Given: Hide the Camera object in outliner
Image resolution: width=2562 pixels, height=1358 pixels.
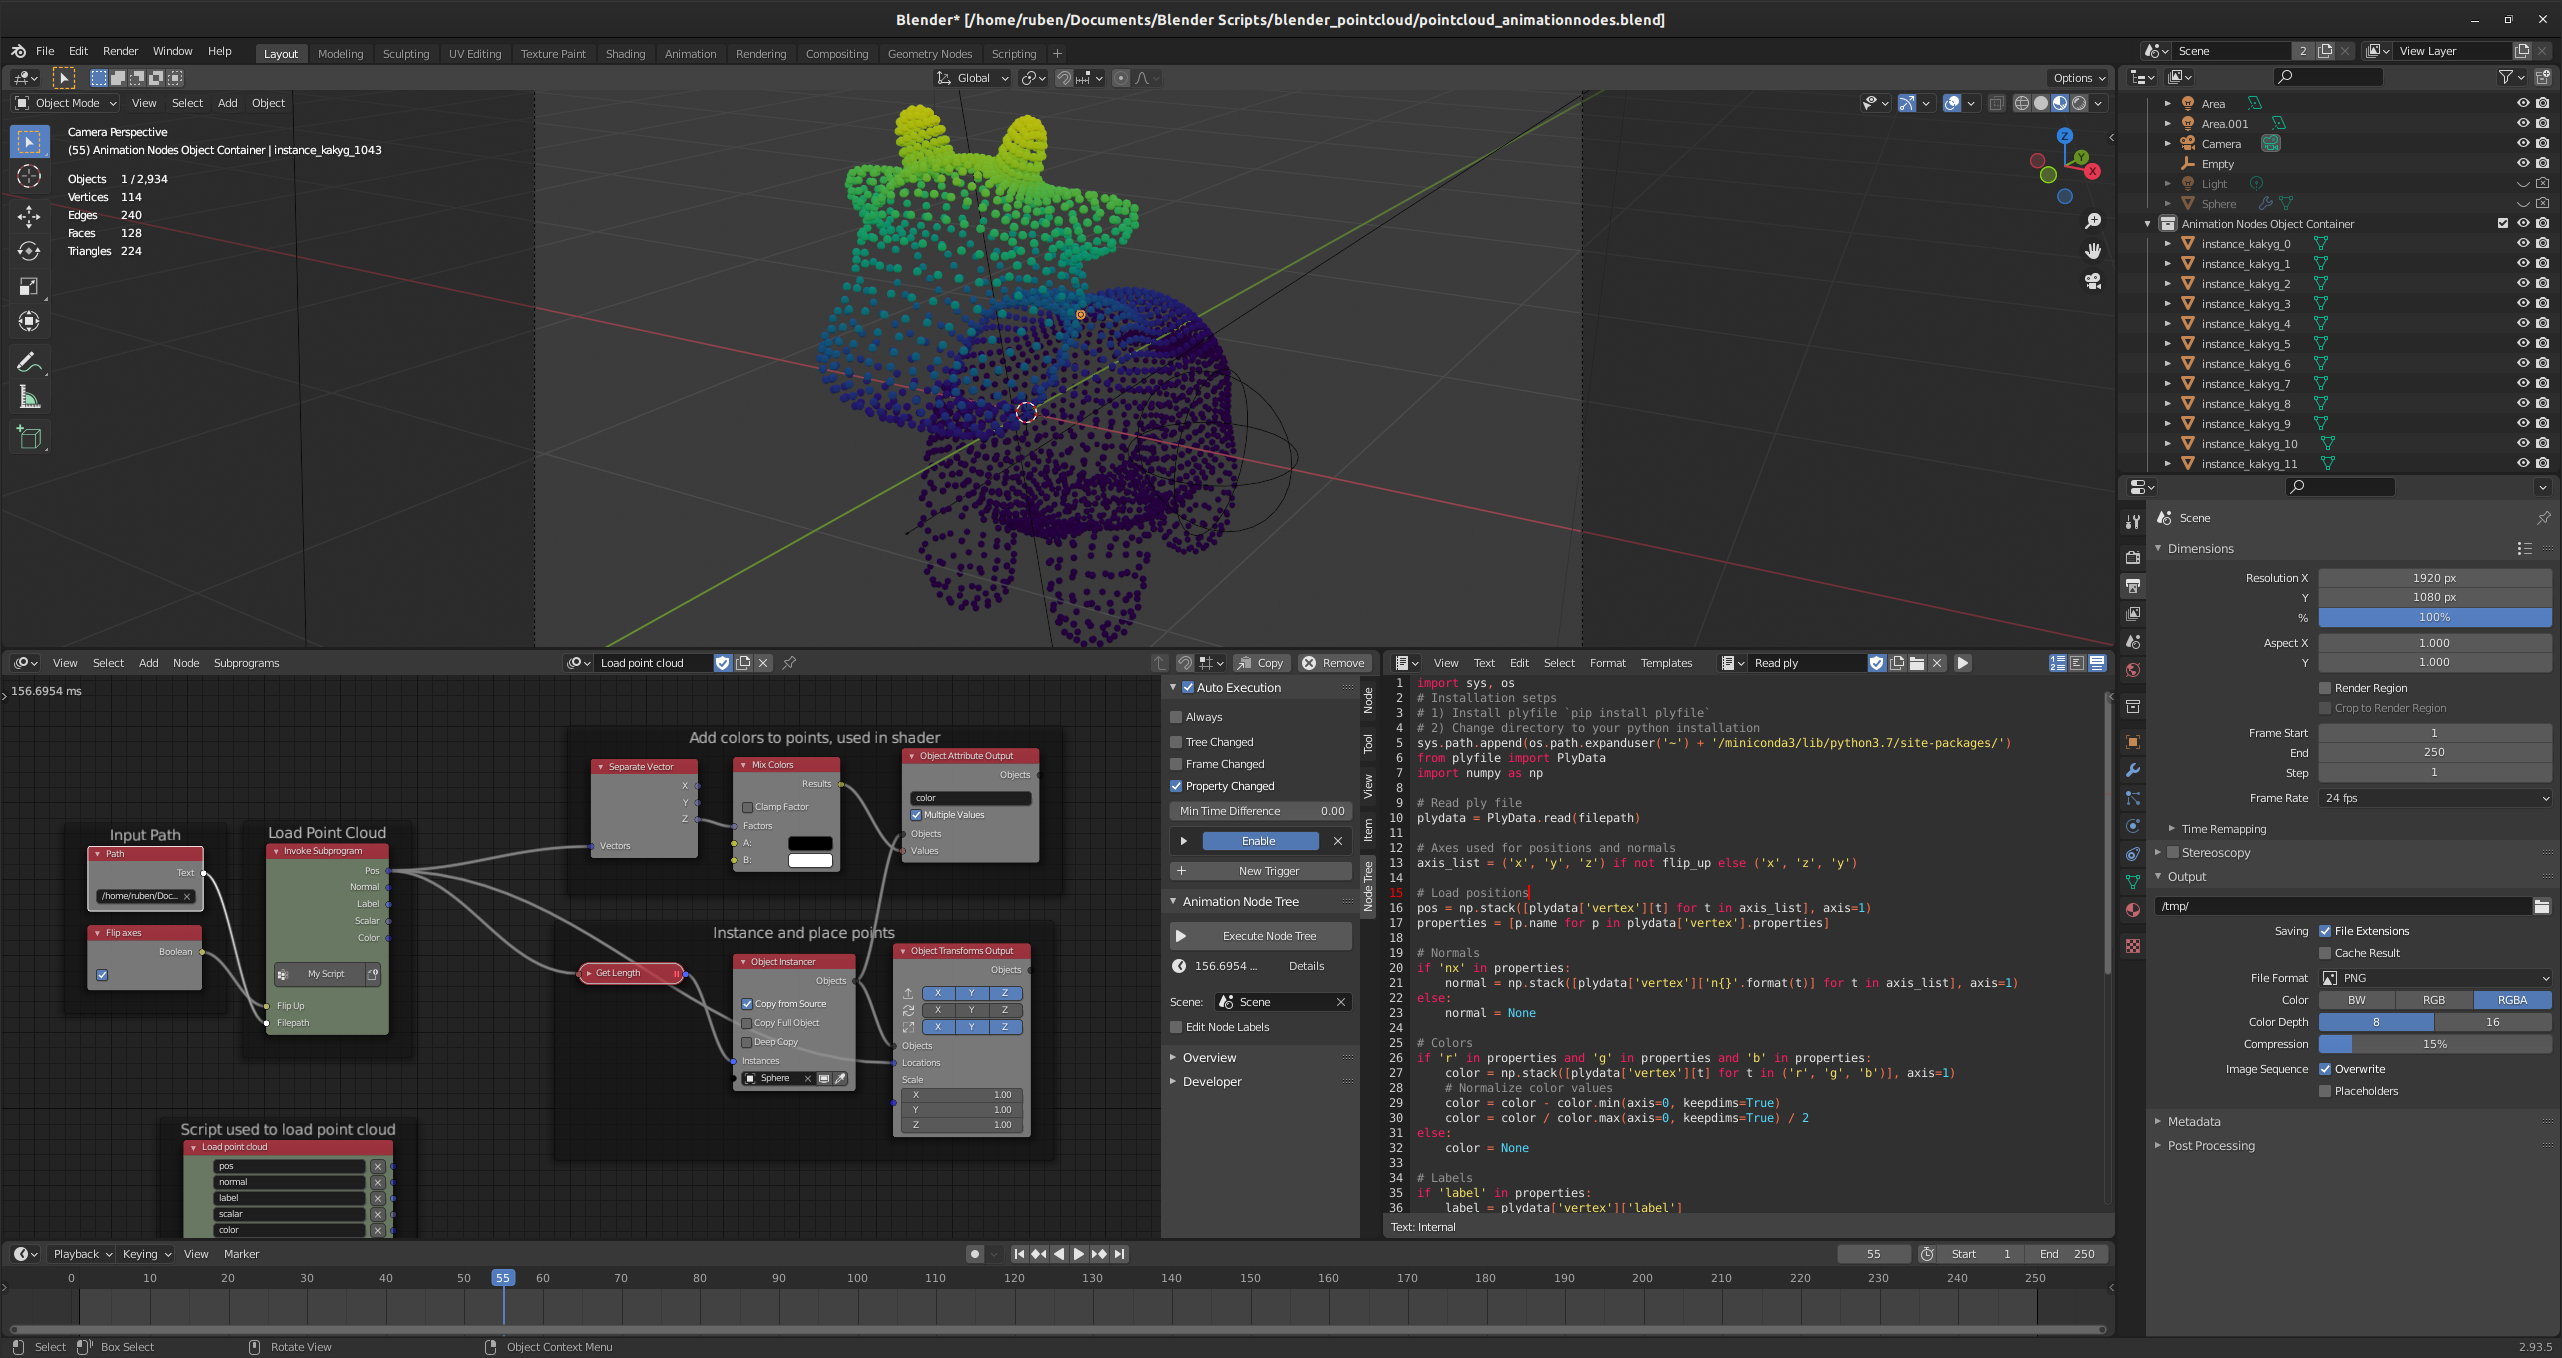Looking at the screenshot, I should pyautogui.click(x=2522, y=144).
